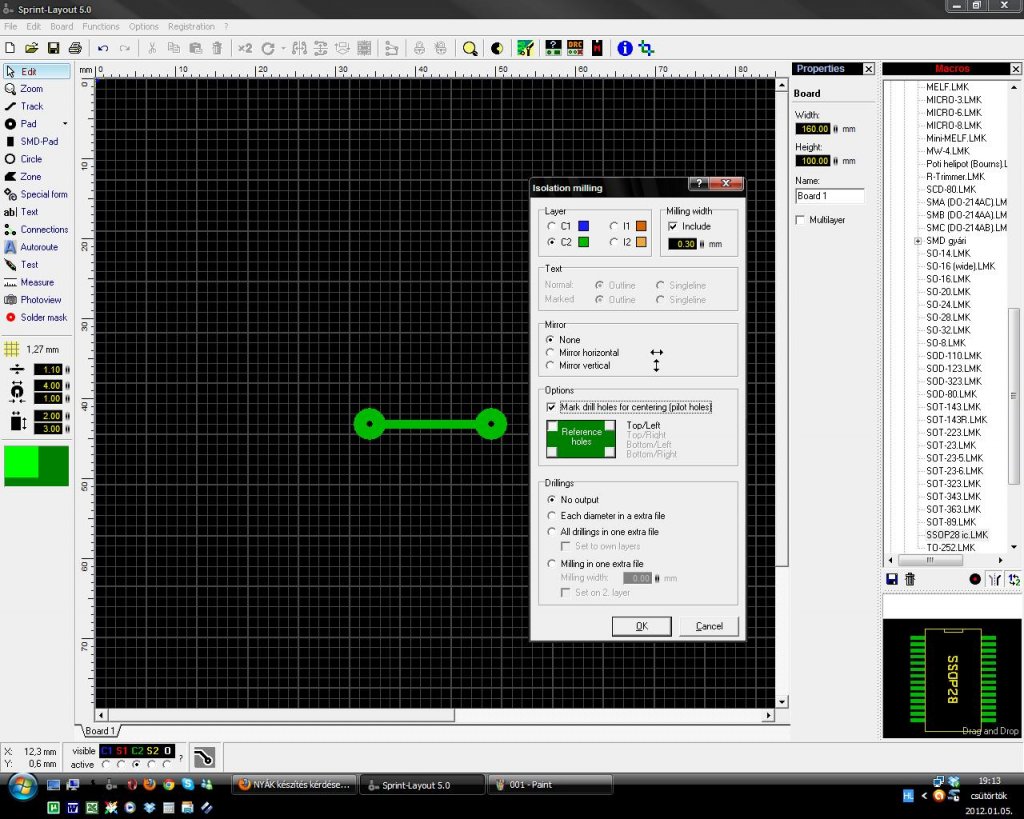The image size is (1024, 819).
Task: Toggle the Solder mask tool
Action: [37, 317]
